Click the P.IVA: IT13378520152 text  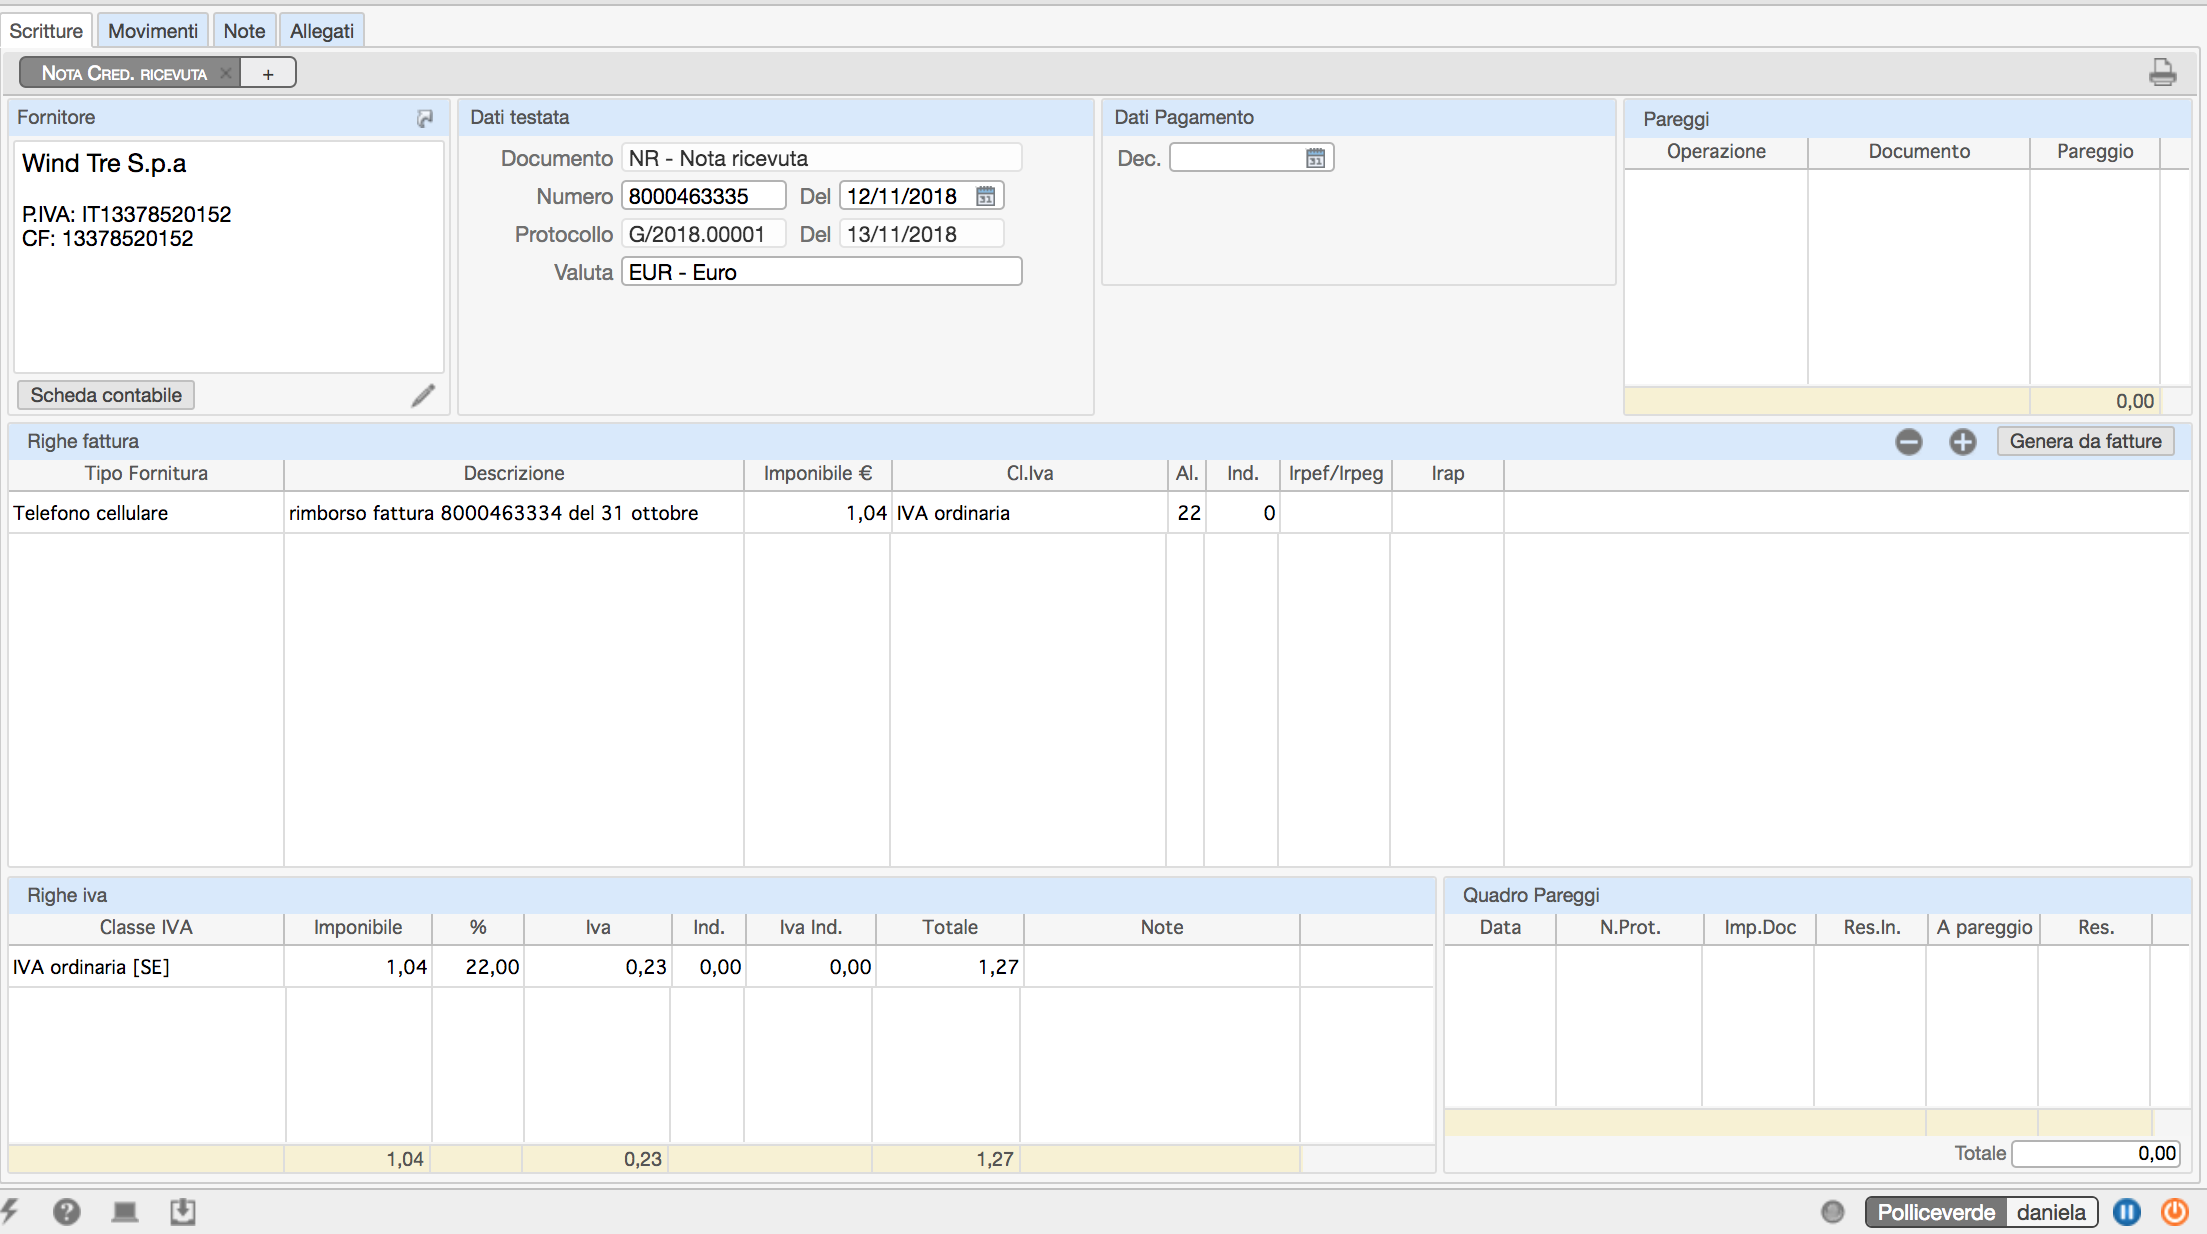[127, 214]
